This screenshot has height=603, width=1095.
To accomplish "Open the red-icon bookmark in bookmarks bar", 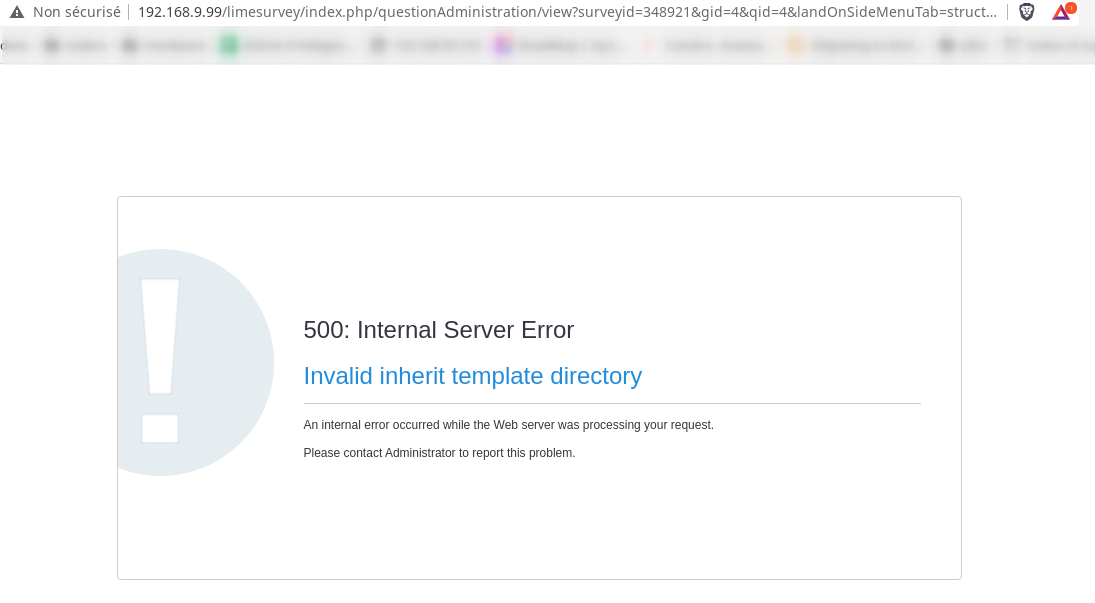I will pyautogui.click(x=706, y=45).
